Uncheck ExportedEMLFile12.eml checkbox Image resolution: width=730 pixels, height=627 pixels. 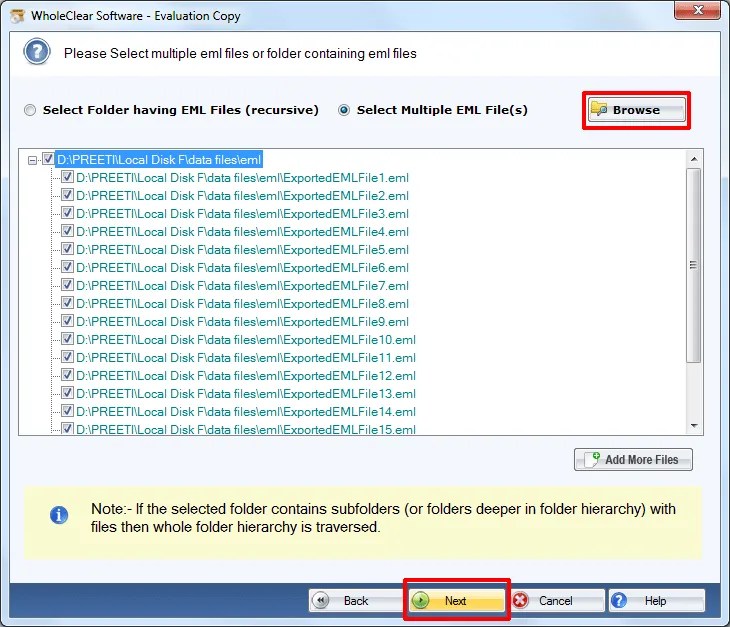pyautogui.click(x=68, y=375)
